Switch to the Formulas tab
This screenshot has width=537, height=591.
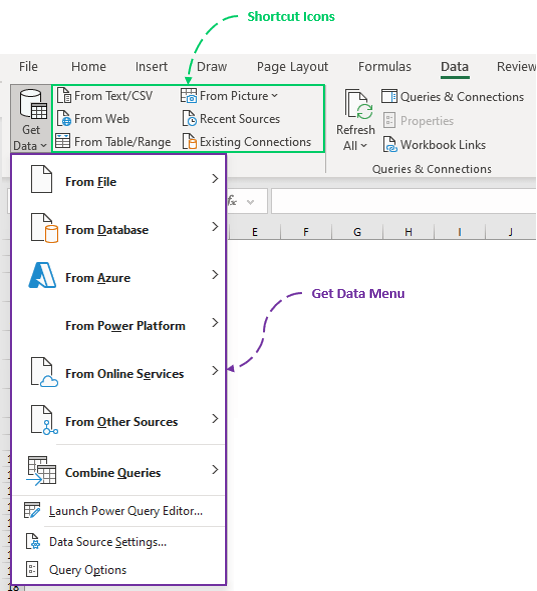tap(384, 66)
